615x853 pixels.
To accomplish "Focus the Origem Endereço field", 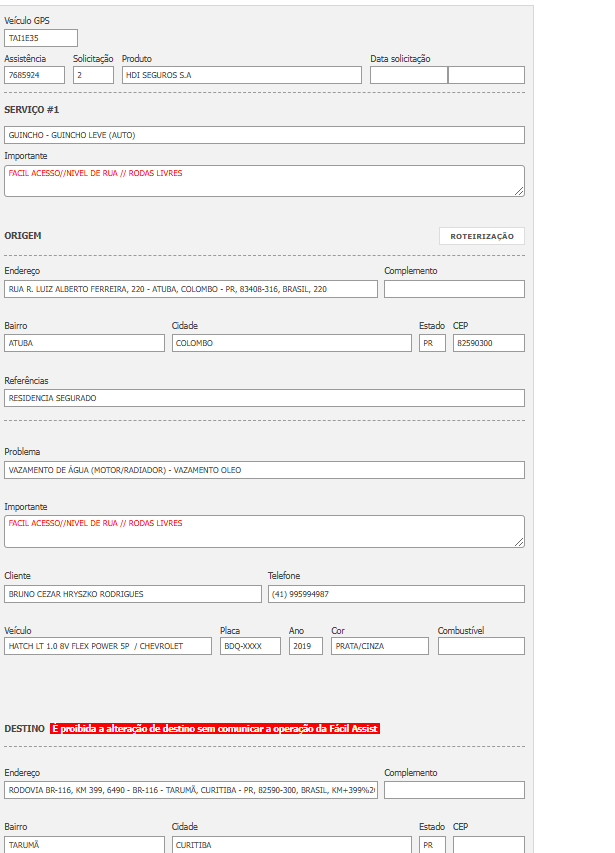I will pos(191,289).
